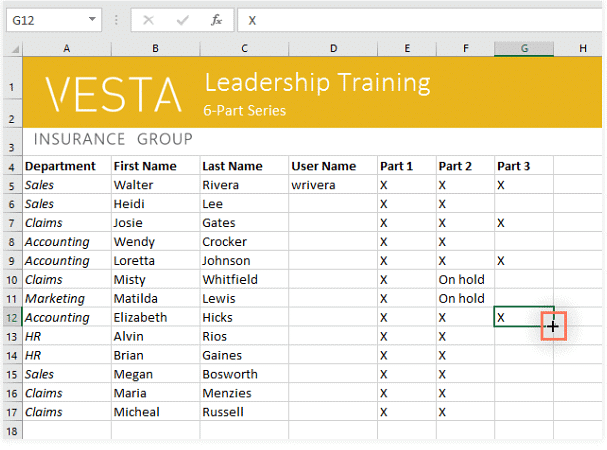
Task: Select the Maria cell
Action: (156, 393)
